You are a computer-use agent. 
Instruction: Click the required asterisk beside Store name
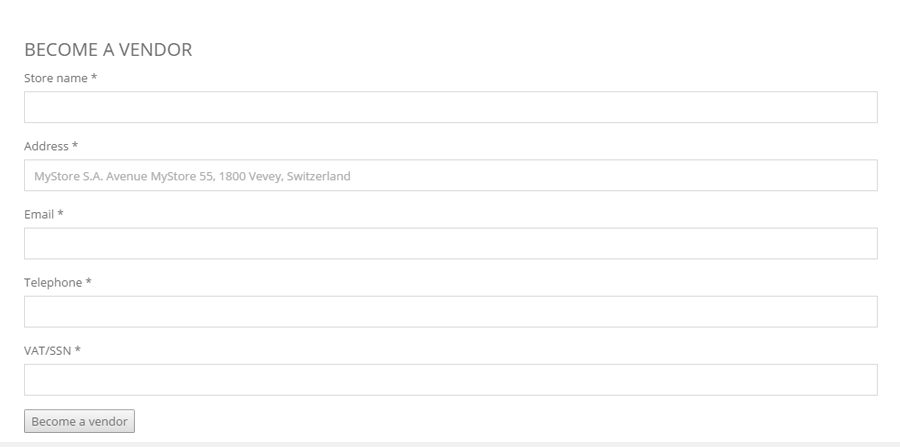[94, 77]
